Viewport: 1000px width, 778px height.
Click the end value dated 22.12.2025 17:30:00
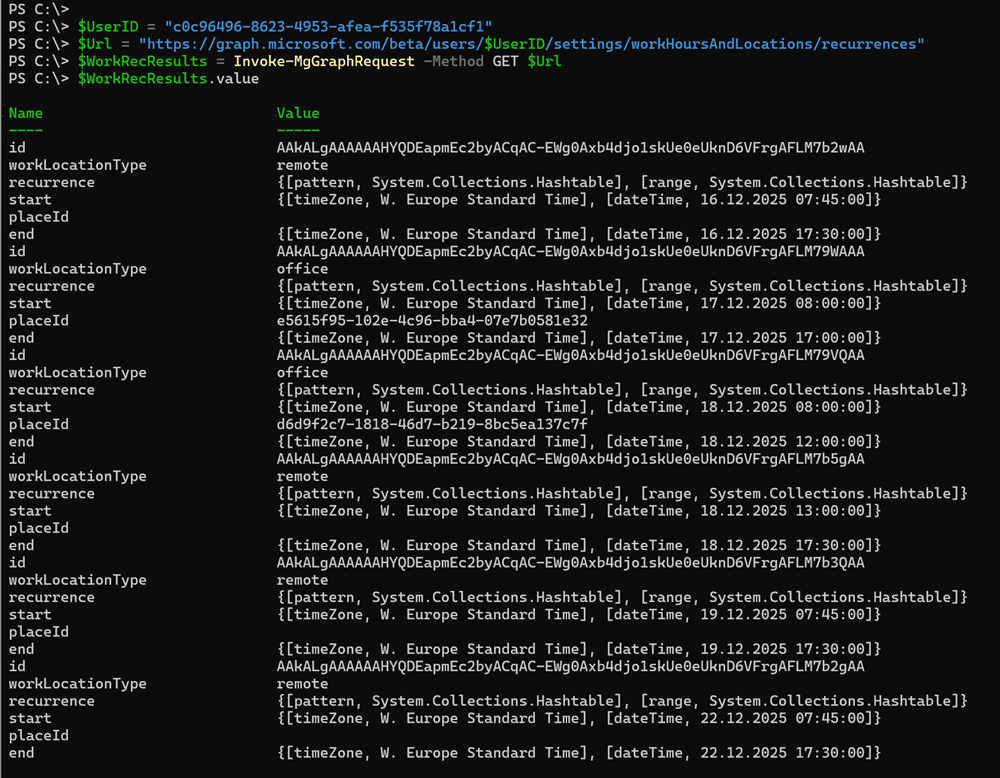[579, 753]
